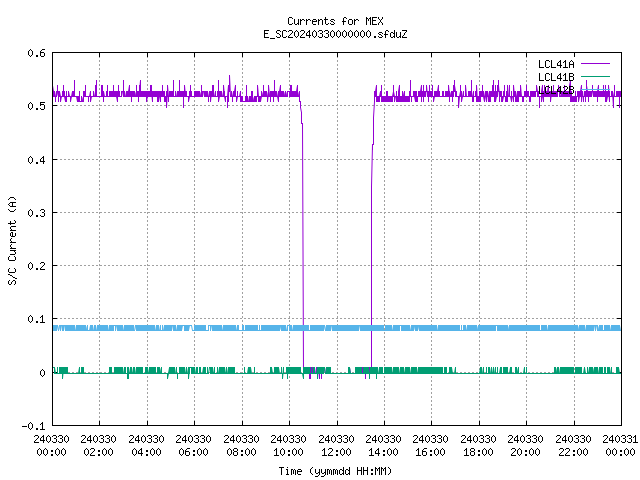
Task: Click the 240330 10:00 time tick label
Action: point(288,446)
